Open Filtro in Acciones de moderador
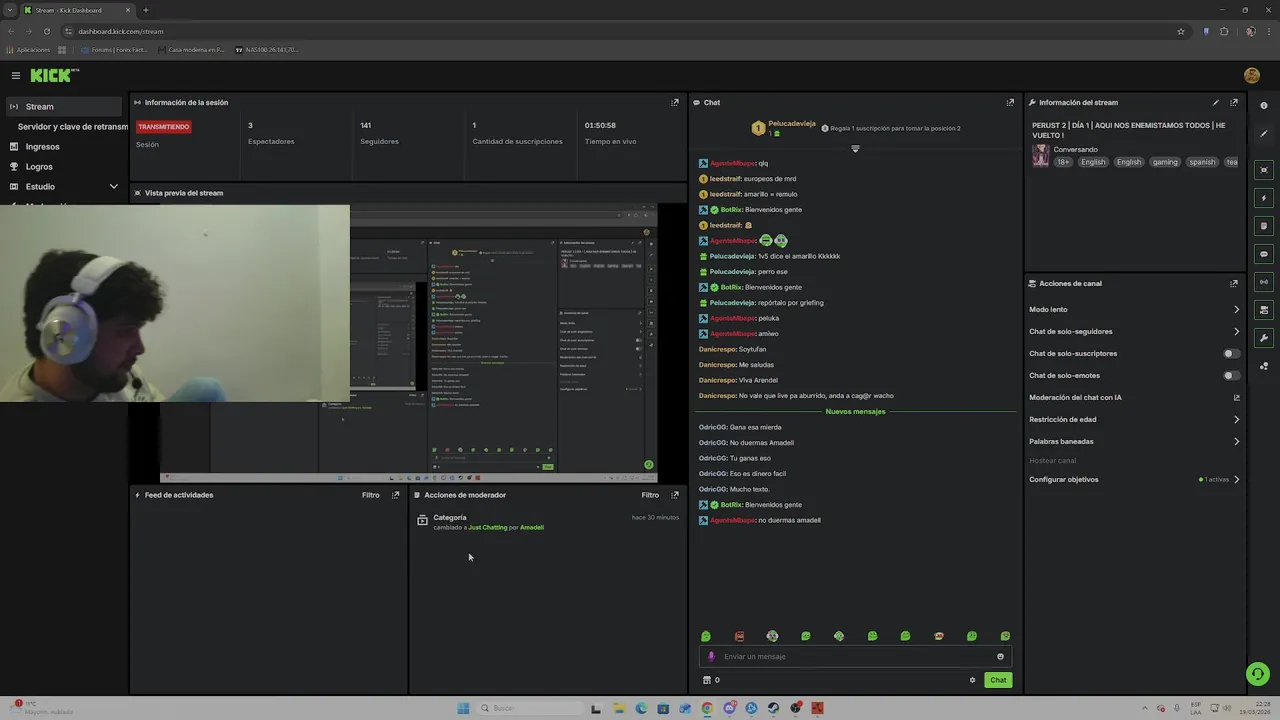 650,495
